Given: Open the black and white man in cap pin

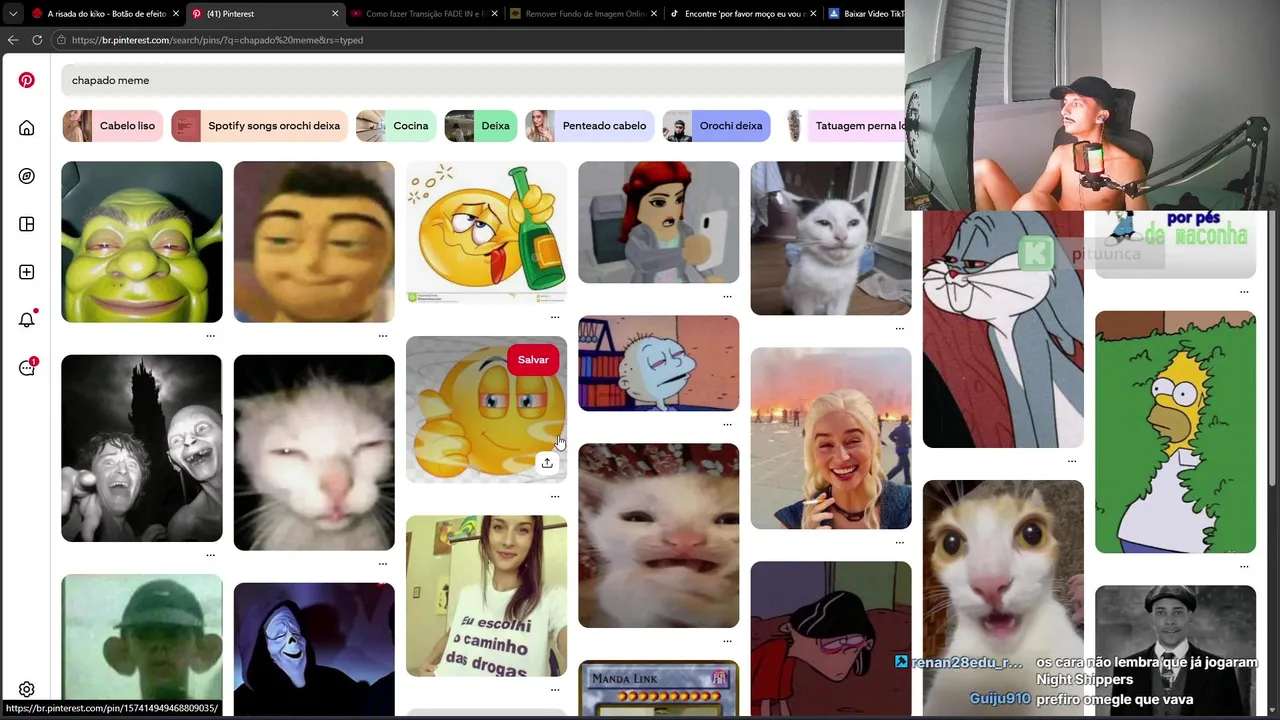Looking at the screenshot, I should [1175, 650].
